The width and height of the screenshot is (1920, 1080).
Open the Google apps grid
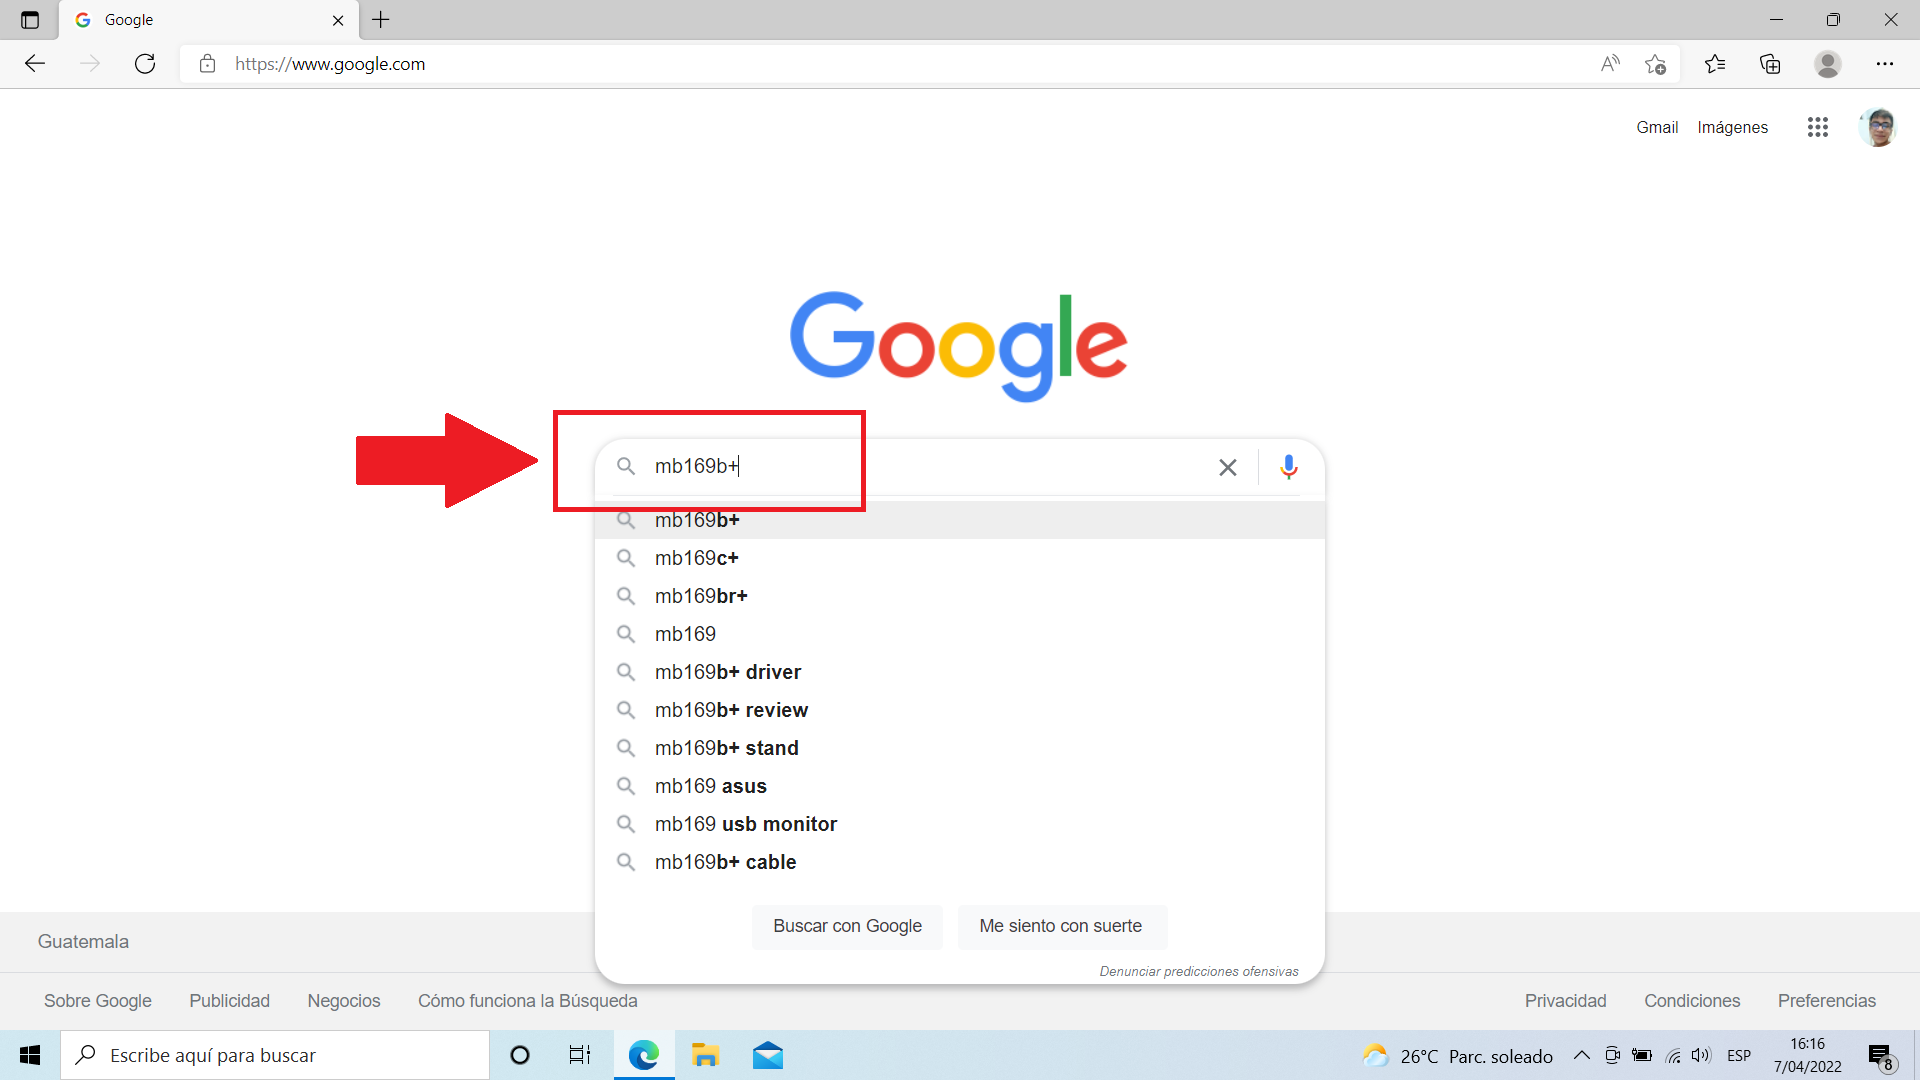pyautogui.click(x=1817, y=127)
